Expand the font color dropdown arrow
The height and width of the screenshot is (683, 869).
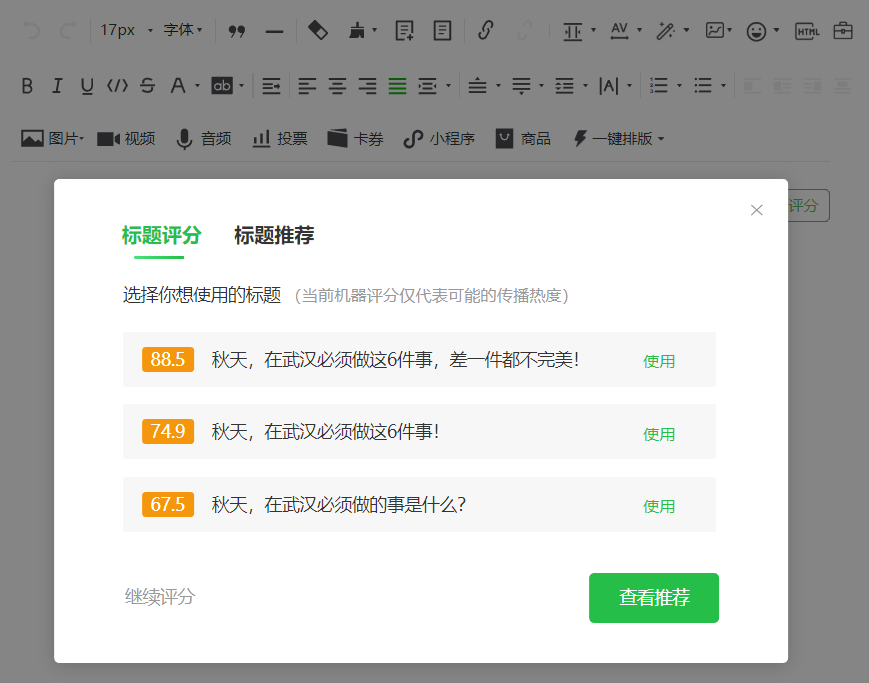coord(197,86)
